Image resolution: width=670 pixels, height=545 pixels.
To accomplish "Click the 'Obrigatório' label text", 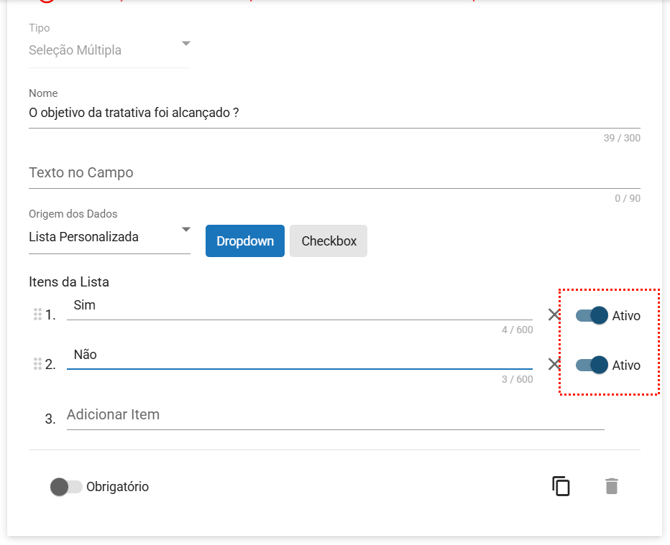I will [x=117, y=487].
